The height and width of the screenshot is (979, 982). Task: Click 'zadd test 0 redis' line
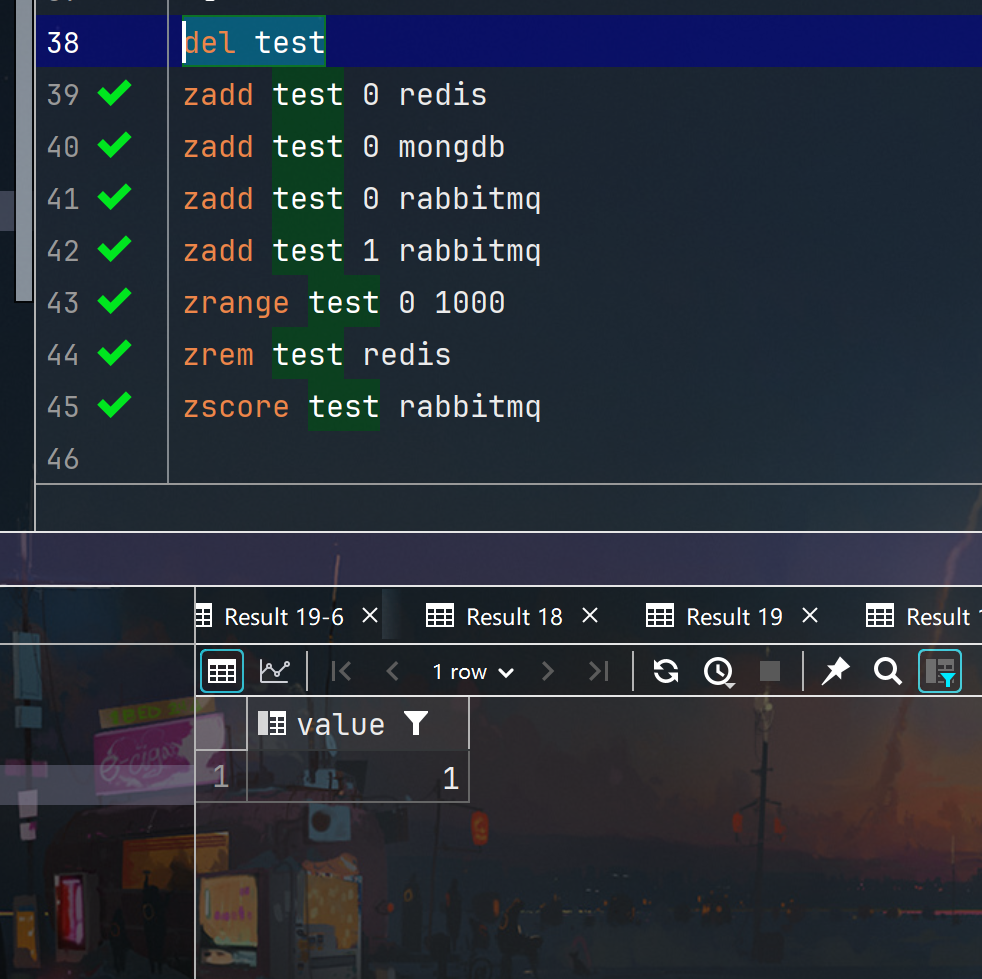point(335,95)
